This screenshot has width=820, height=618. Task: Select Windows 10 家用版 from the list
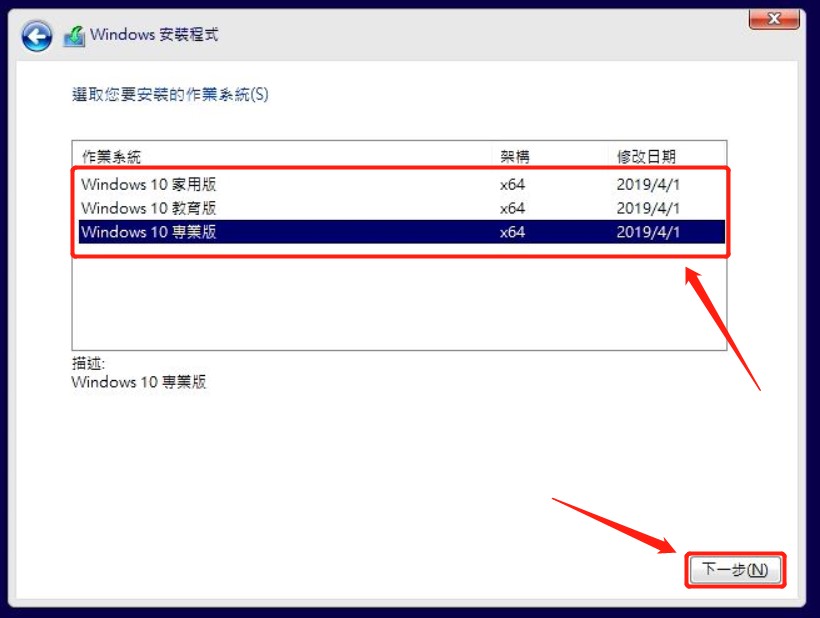pos(149,184)
